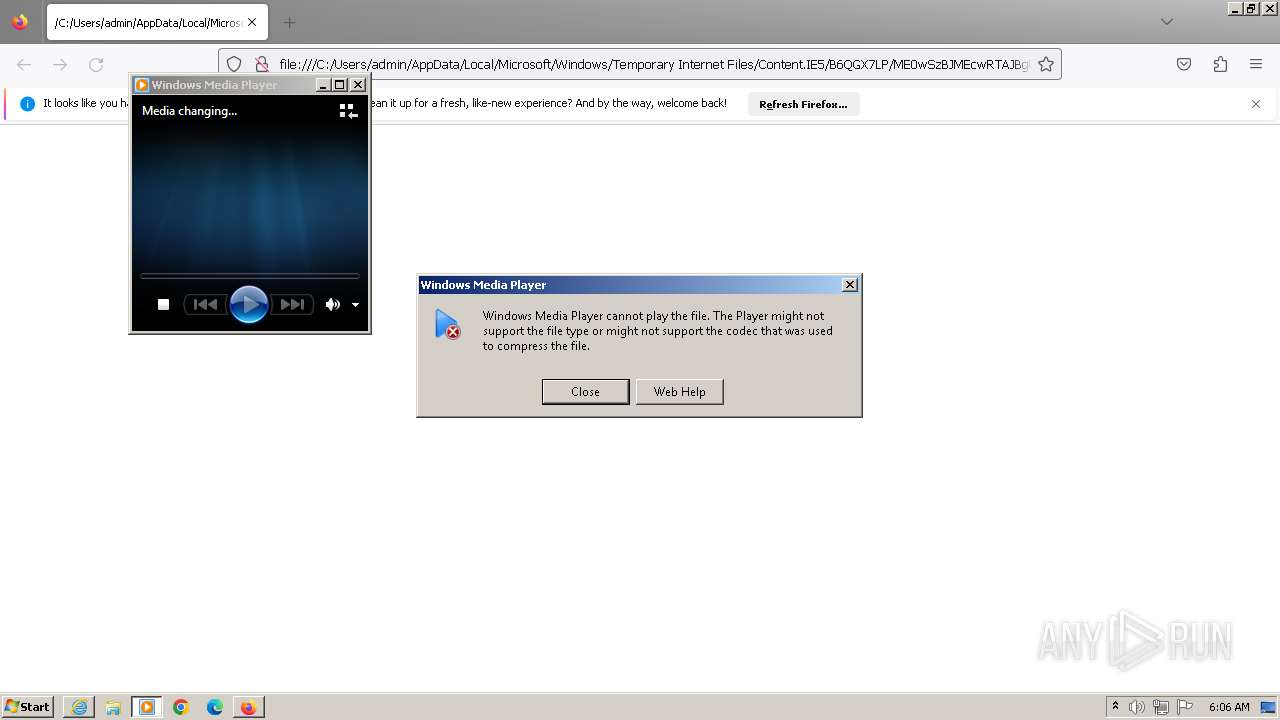Click the Refresh Firefox button
The image size is (1280, 720).
point(803,104)
